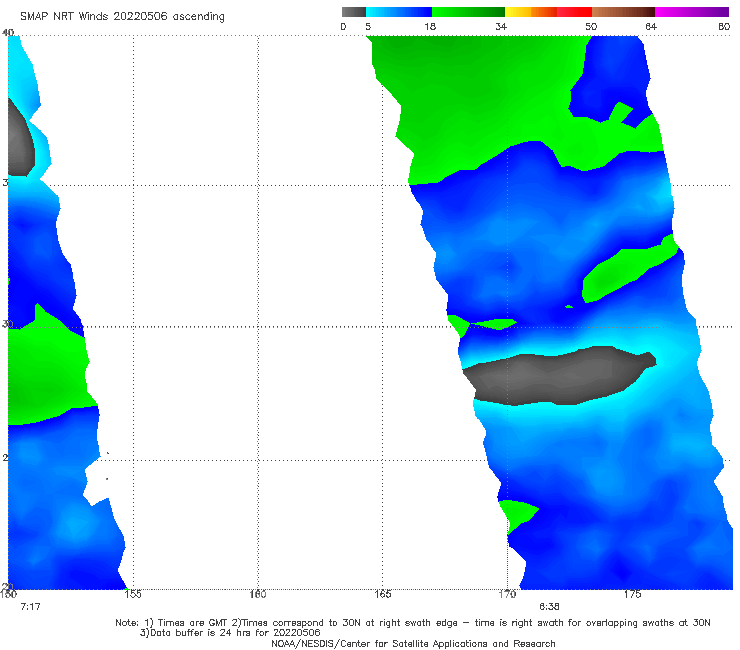
Task: Click the title "SMAP NRT Winds 20220506 ascending"
Action: [x=122, y=17]
